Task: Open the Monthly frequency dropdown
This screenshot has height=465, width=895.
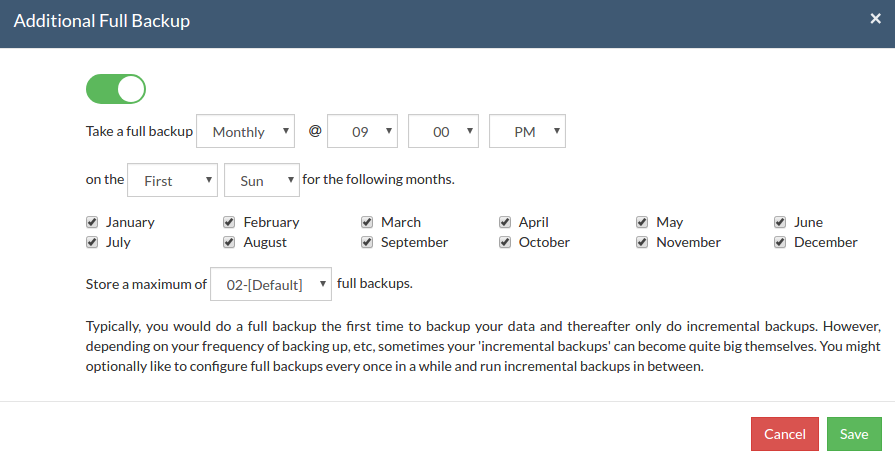Action: point(245,131)
